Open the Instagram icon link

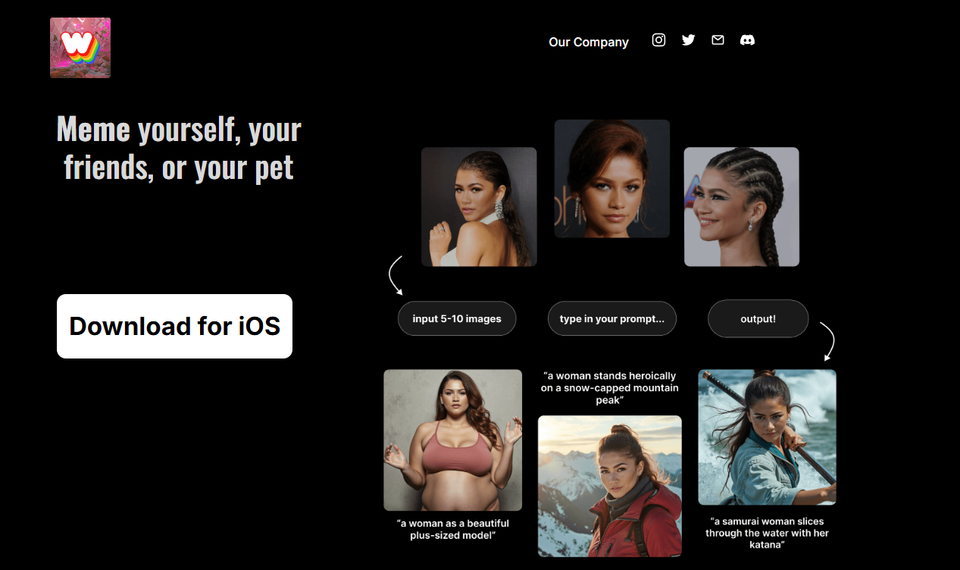tap(658, 40)
